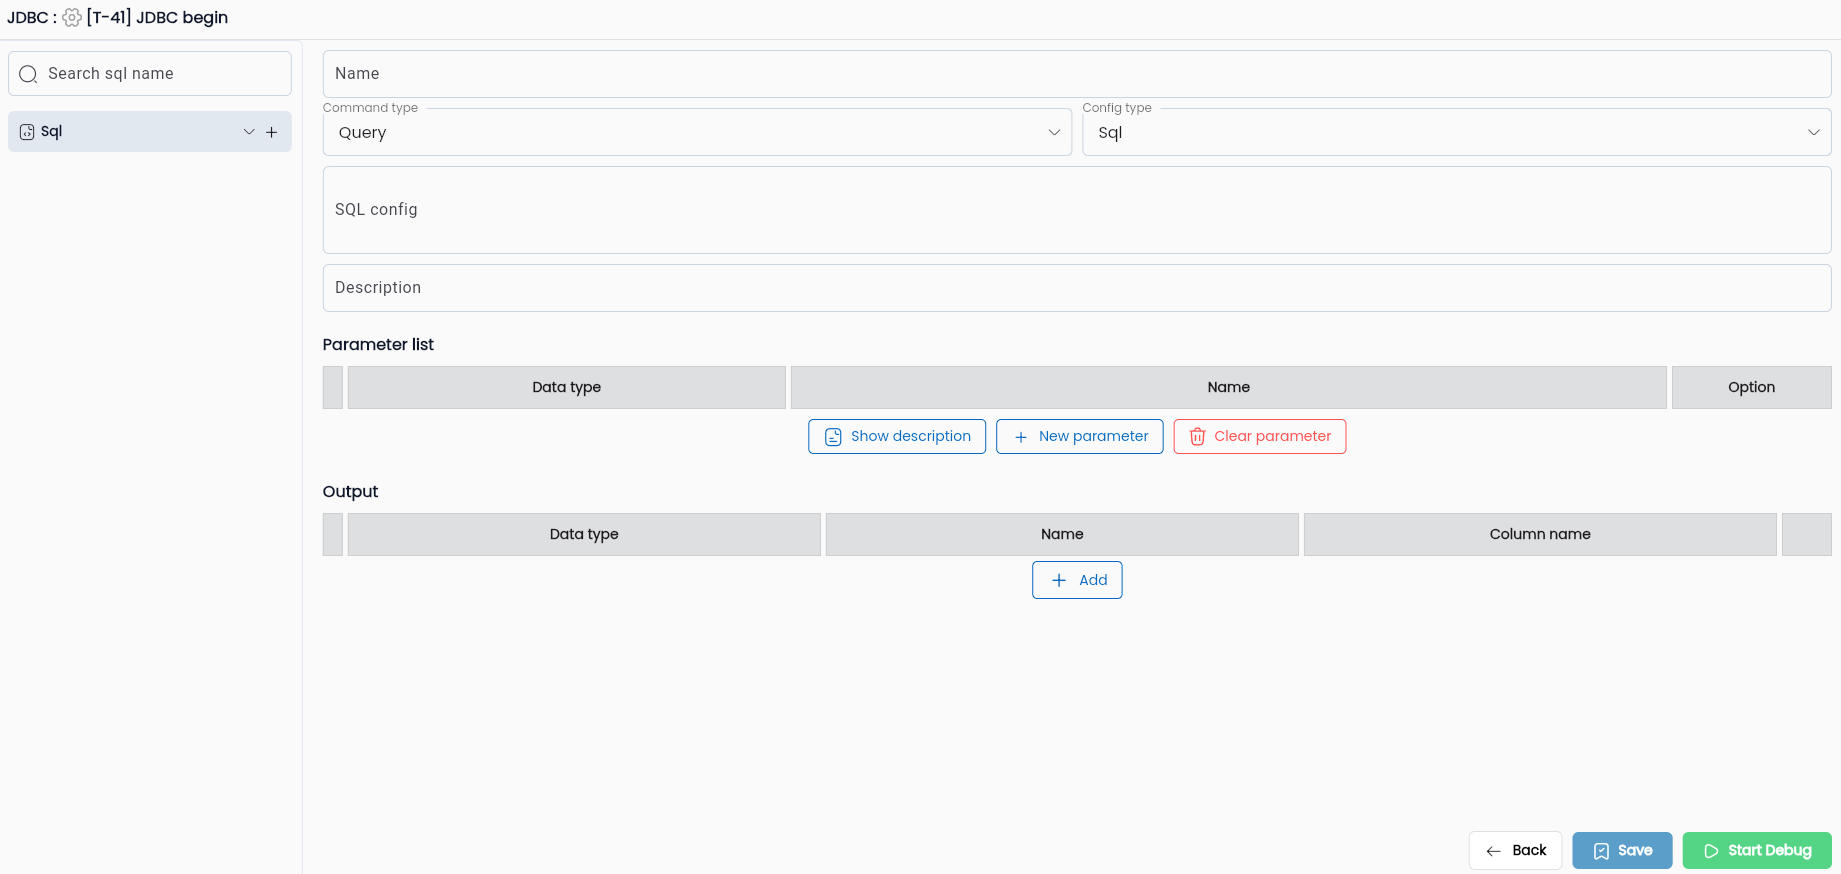Click the [T-41] JDBC begin title
The height and width of the screenshot is (874, 1841).
[157, 18]
